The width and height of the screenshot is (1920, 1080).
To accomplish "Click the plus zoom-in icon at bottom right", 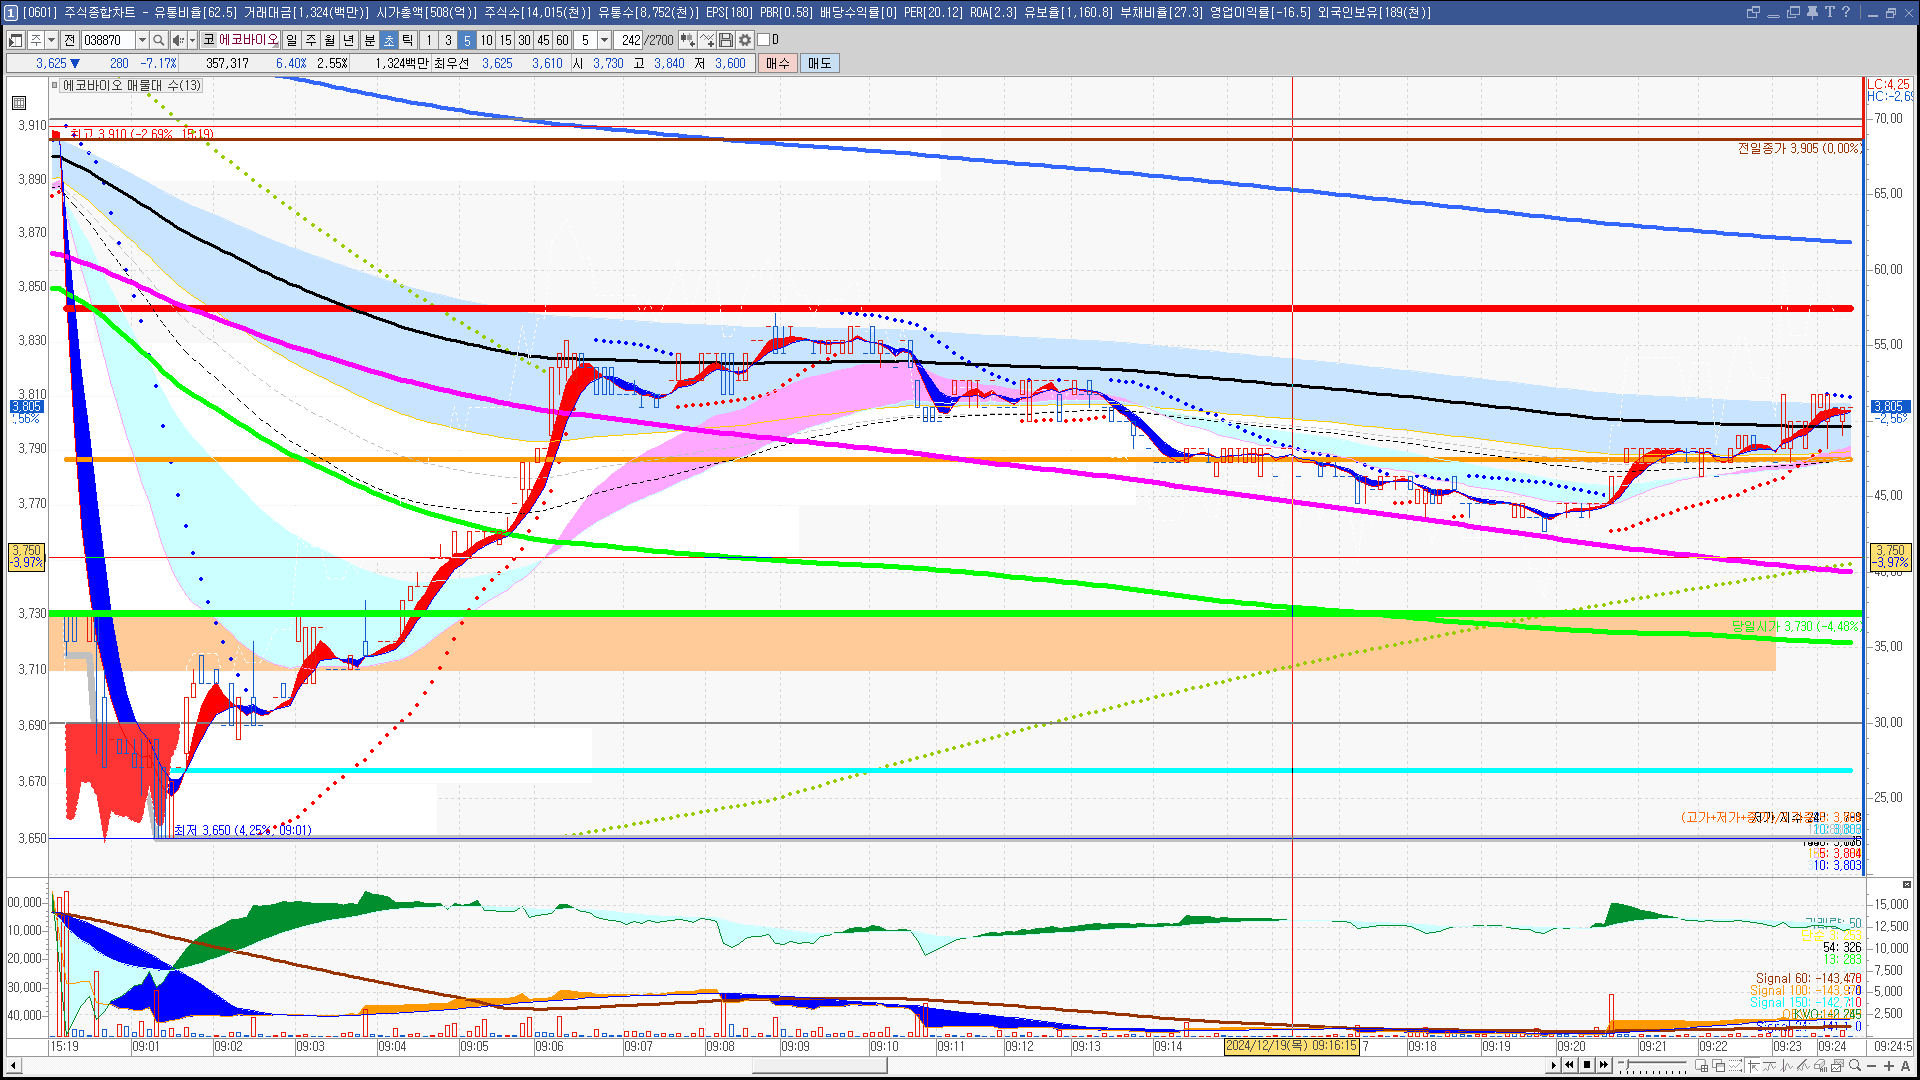I will click(1889, 1065).
